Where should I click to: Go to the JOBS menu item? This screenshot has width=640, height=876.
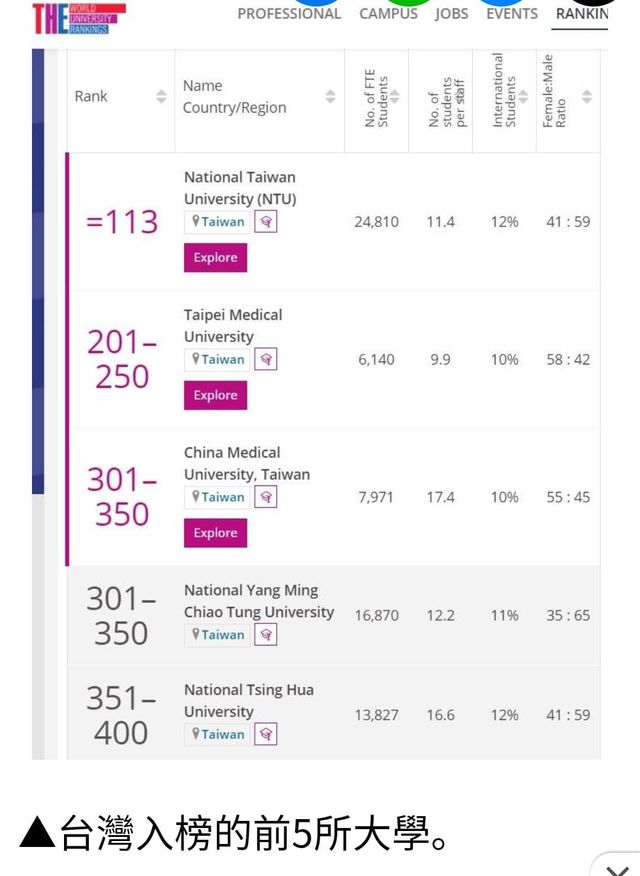[452, 14]
